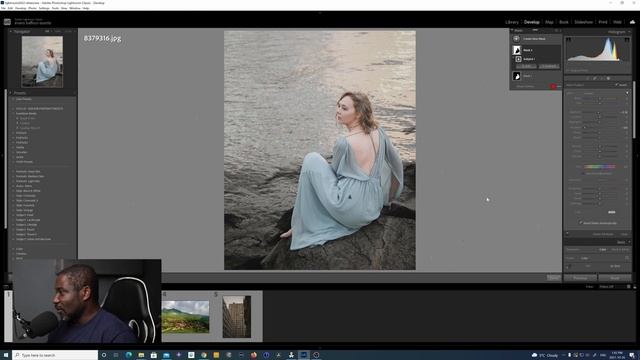This screenshot has height=360, width=640.
Task: Select the Subject 1 mask component icon
Action: (518, 59)
